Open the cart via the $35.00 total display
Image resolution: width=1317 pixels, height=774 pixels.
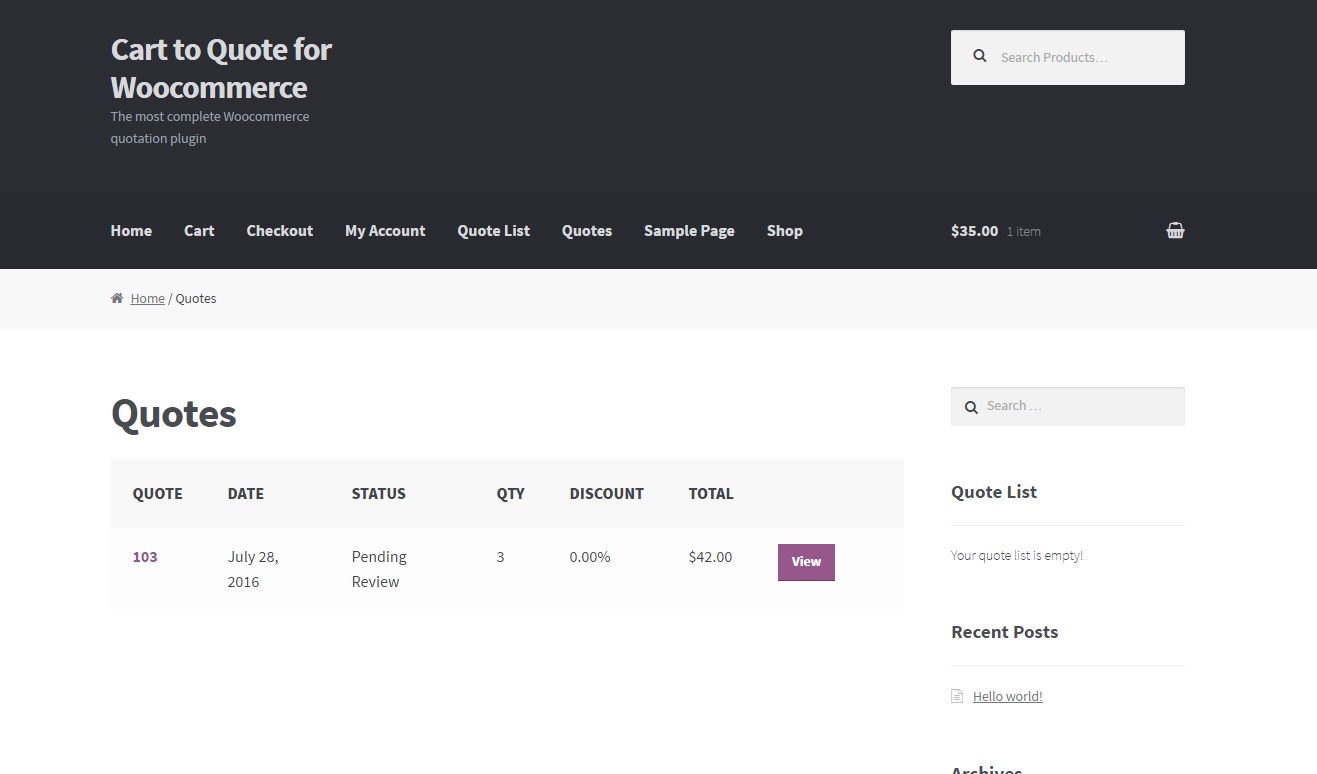coord(973,230)
